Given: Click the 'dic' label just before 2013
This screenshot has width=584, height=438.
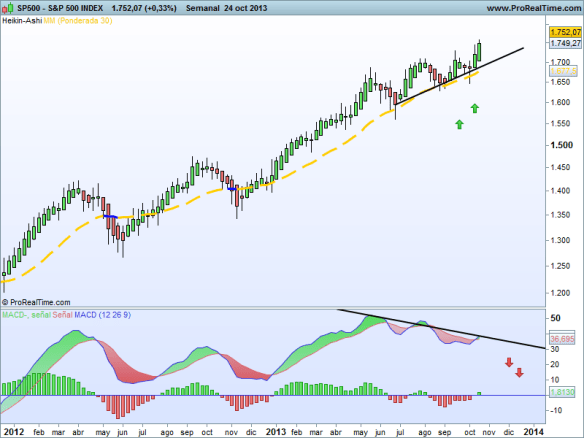Looking at the screenshot, I should [251, 432].
